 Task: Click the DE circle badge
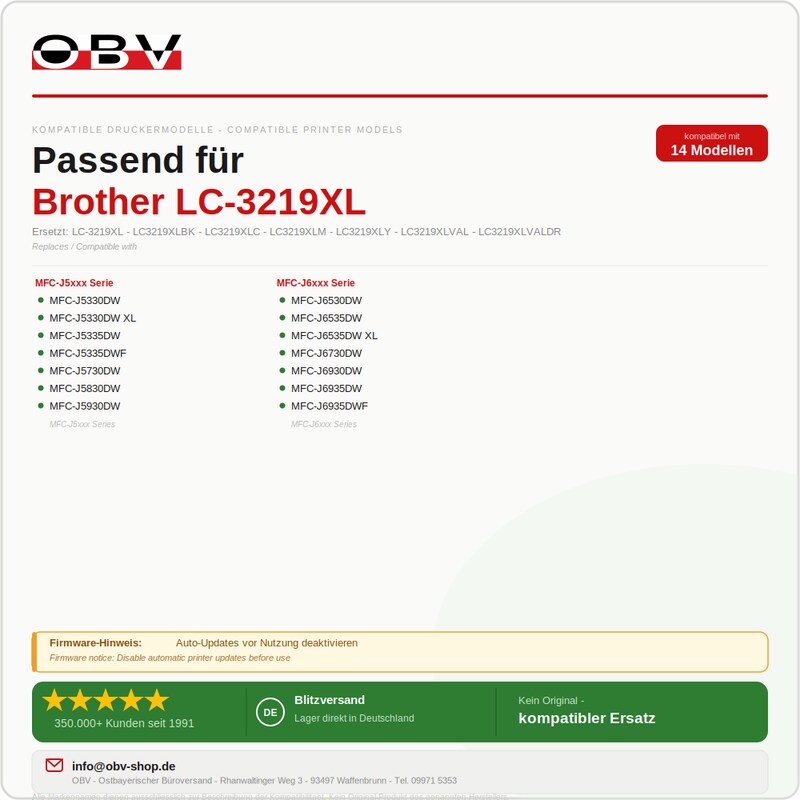tap(270, 712)
